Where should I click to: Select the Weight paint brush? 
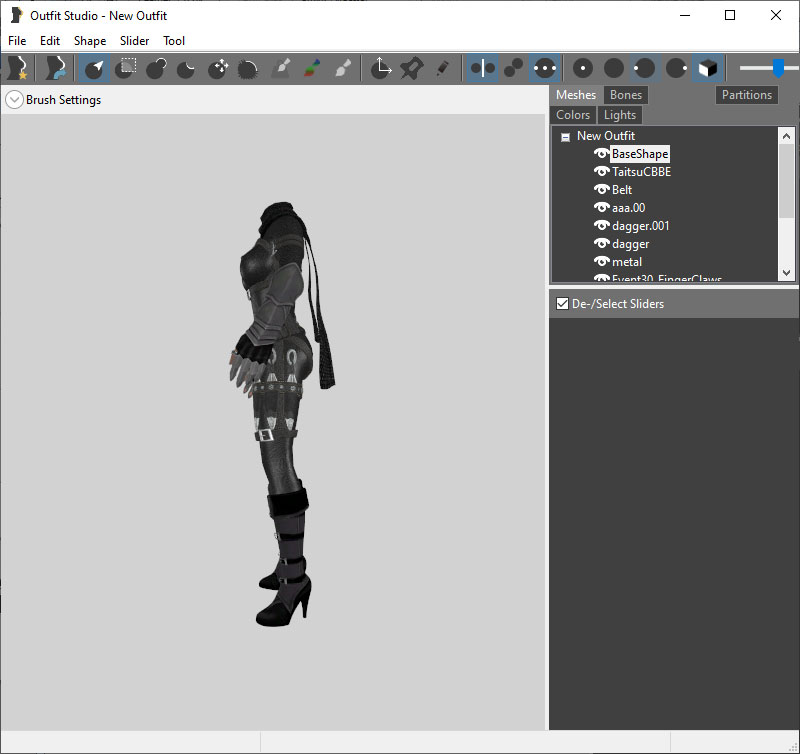click(x=281, y=68)
